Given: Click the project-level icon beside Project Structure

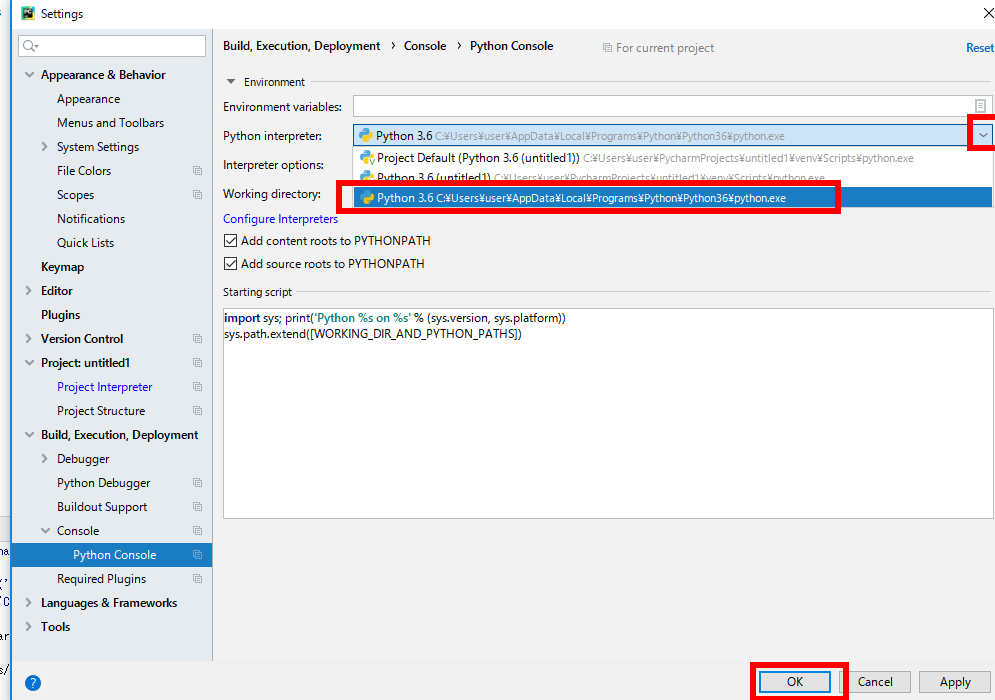Looking at the screenshot, I should pos(197,411).
